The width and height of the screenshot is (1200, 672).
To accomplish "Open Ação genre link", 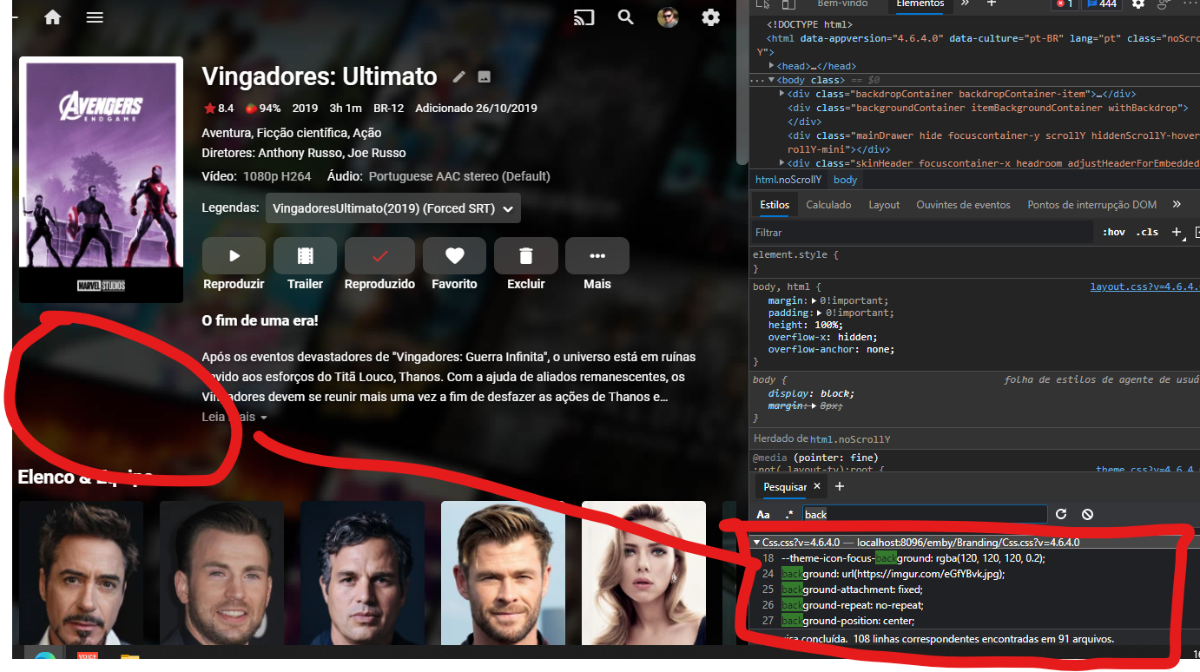I will click(369, 133).
